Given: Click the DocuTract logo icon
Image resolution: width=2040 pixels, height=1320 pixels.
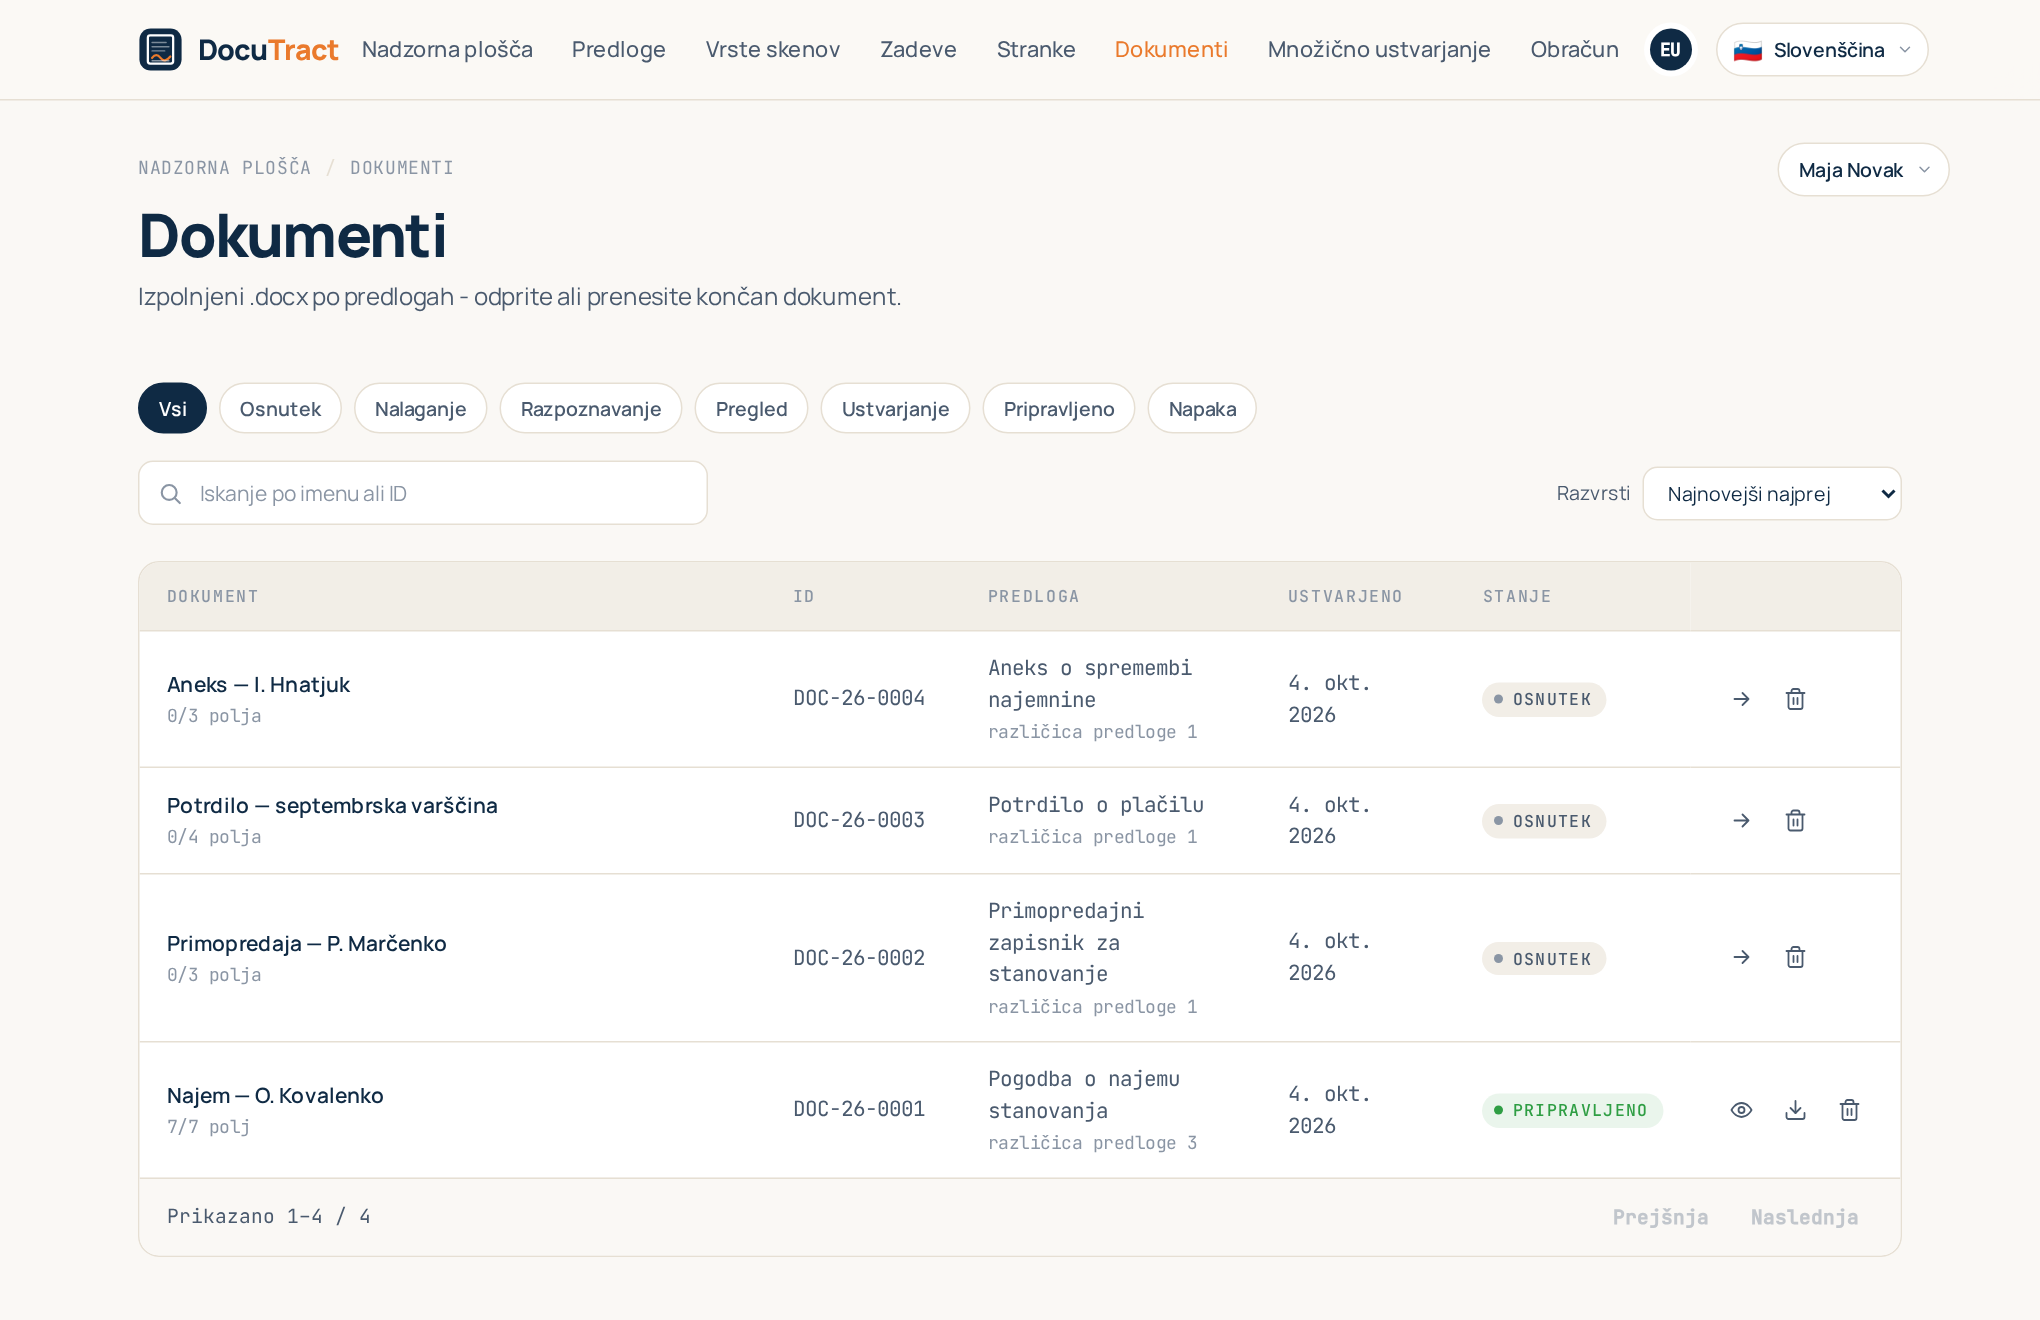Looking at the screenshot, I should click(160, 49).
